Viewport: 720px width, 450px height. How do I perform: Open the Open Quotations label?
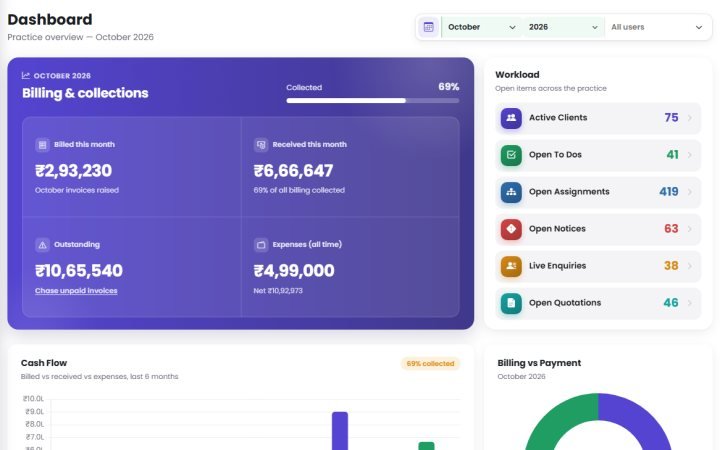pos(565,303)
